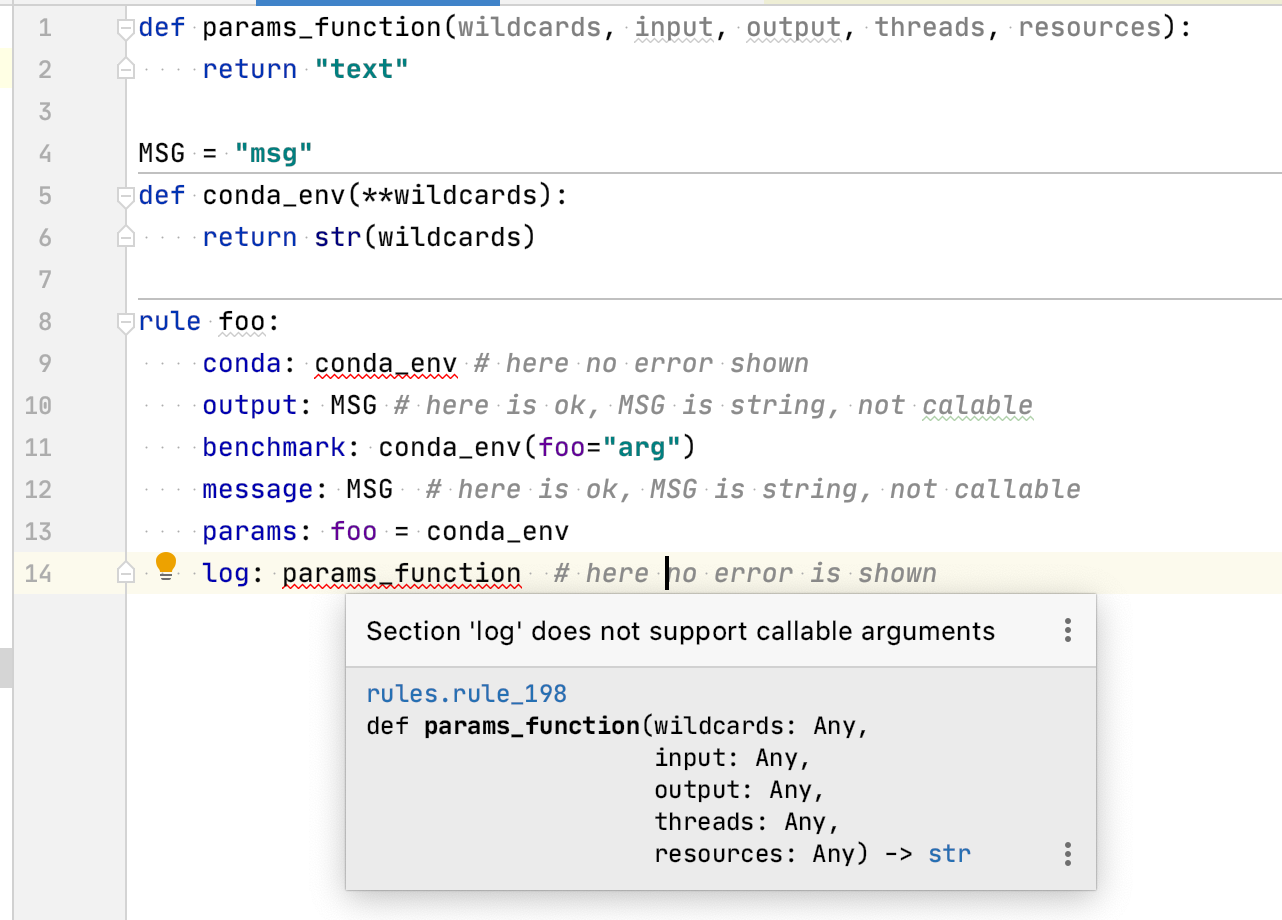This screenshot has width=1282, height=920.
Task: Collapse the conda_env function body
Action: [x=124, y=195]
